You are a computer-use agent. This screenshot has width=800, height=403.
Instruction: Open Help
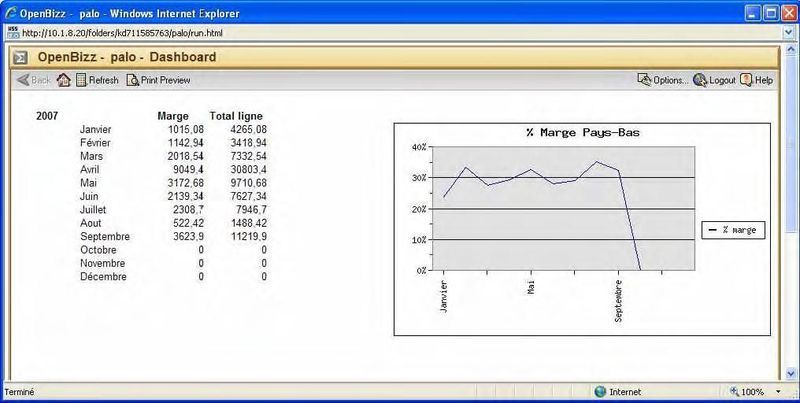[x=756, y=80]
